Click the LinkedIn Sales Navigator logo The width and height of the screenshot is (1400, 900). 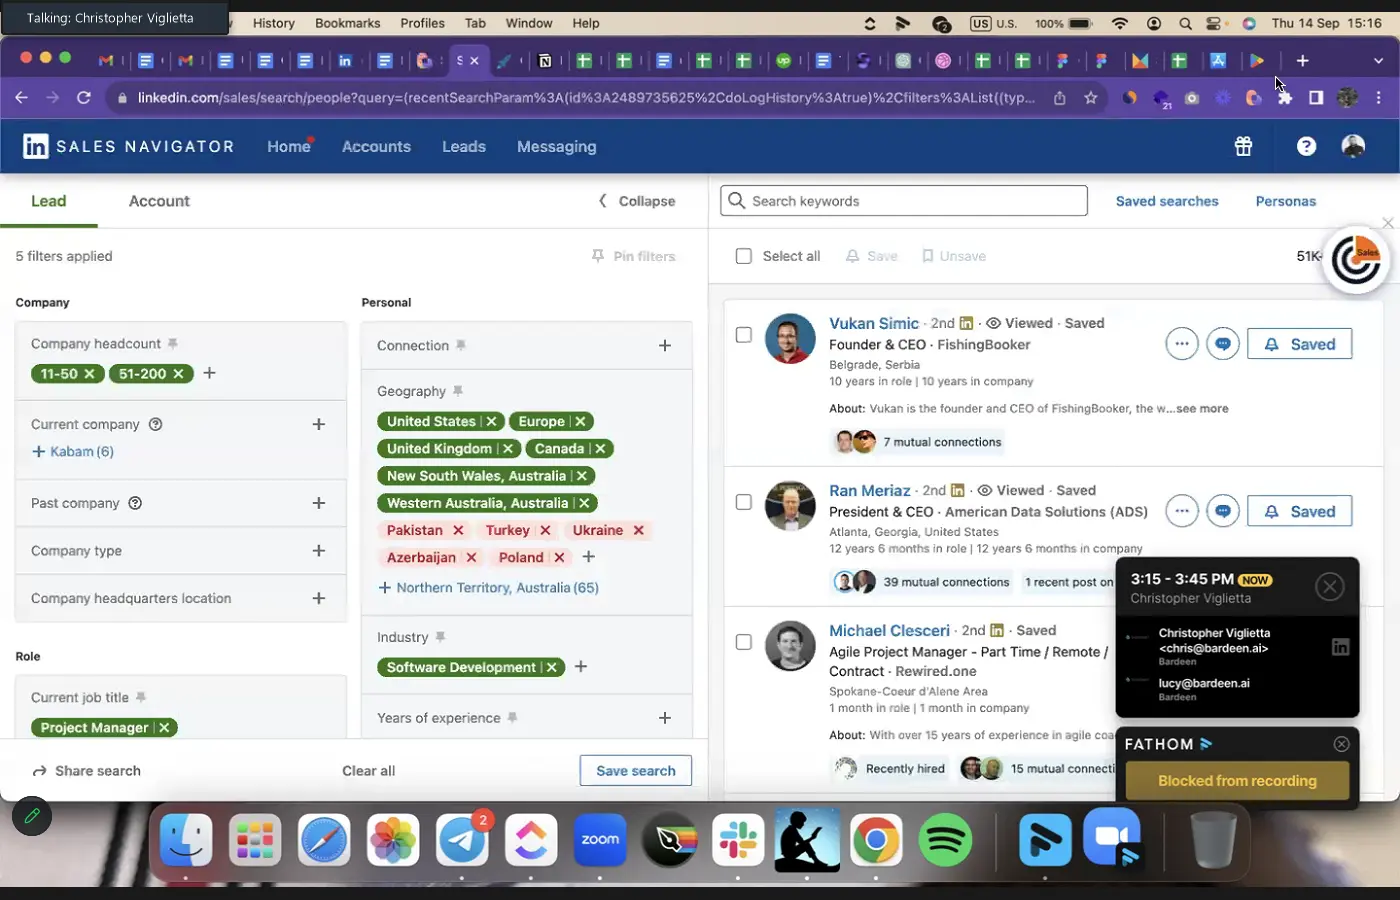pyautogui.click(x=128, y=147)
